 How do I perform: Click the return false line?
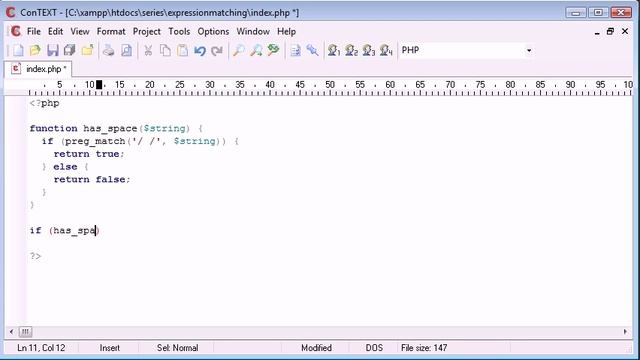[x=92, y=180]
